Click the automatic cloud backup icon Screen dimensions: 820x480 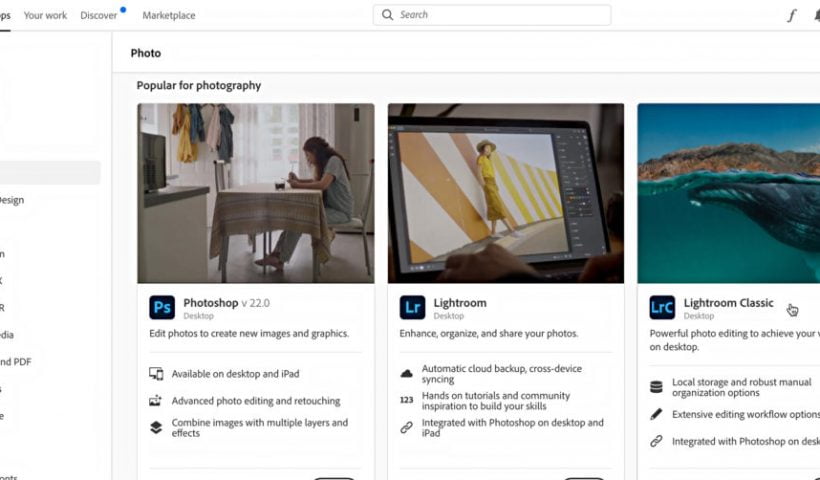[407, 373]
